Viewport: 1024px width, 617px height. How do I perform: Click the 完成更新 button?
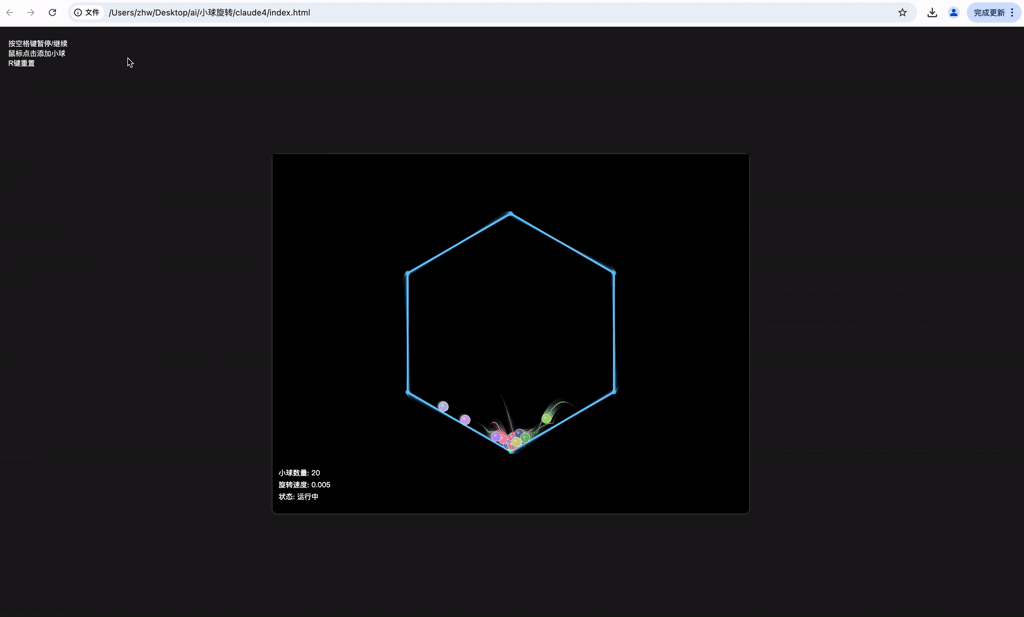[x=989, y=12]
